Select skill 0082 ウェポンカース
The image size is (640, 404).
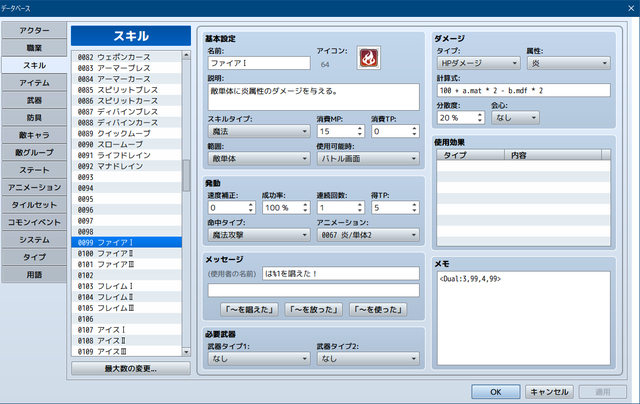click(127, 57)
